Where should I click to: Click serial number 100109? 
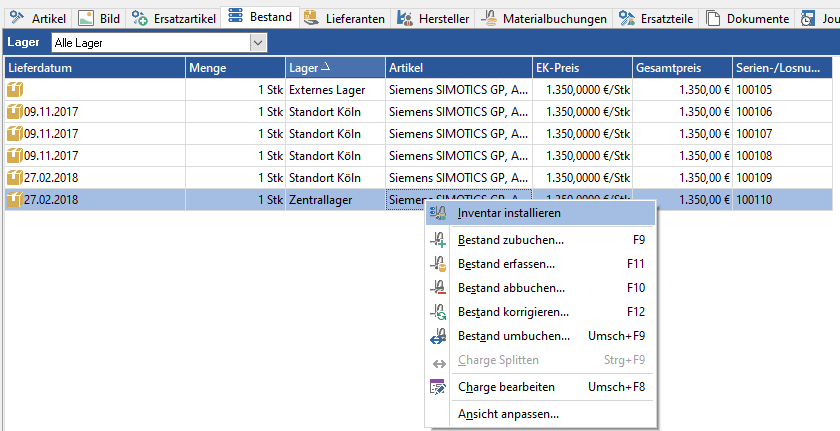click(754, 178)
